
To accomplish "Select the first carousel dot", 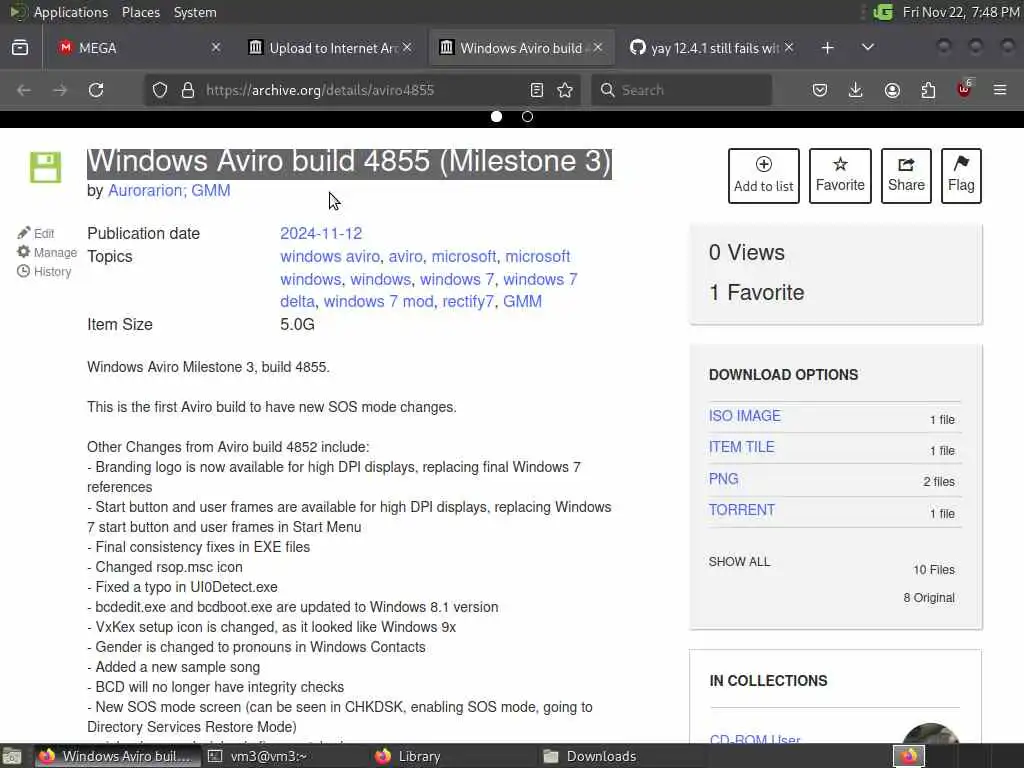I will [x=496, y=116].
